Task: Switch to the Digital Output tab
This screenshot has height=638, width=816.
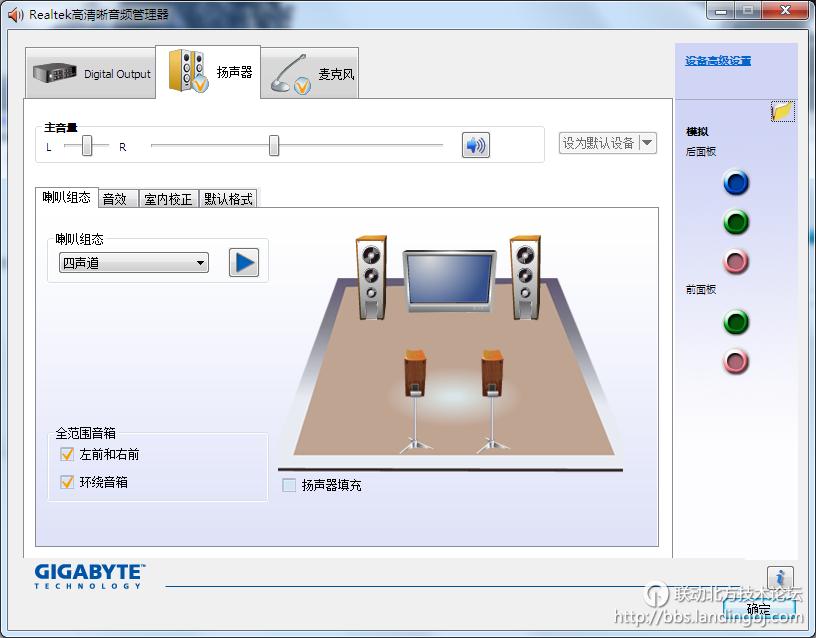Action: coord(90,73)
